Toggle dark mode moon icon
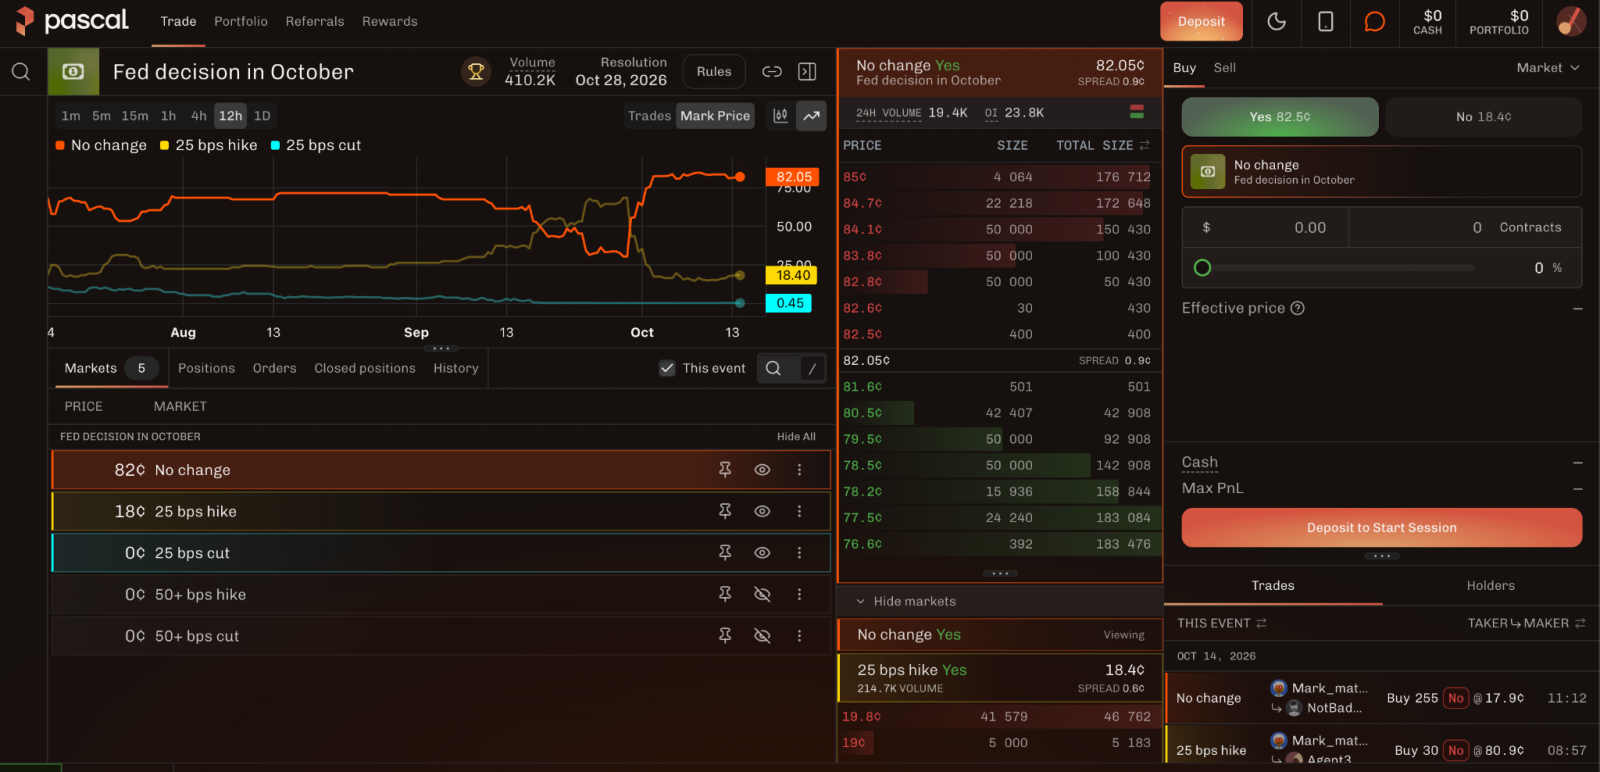1600x772 pixels. coord(1277,21)
